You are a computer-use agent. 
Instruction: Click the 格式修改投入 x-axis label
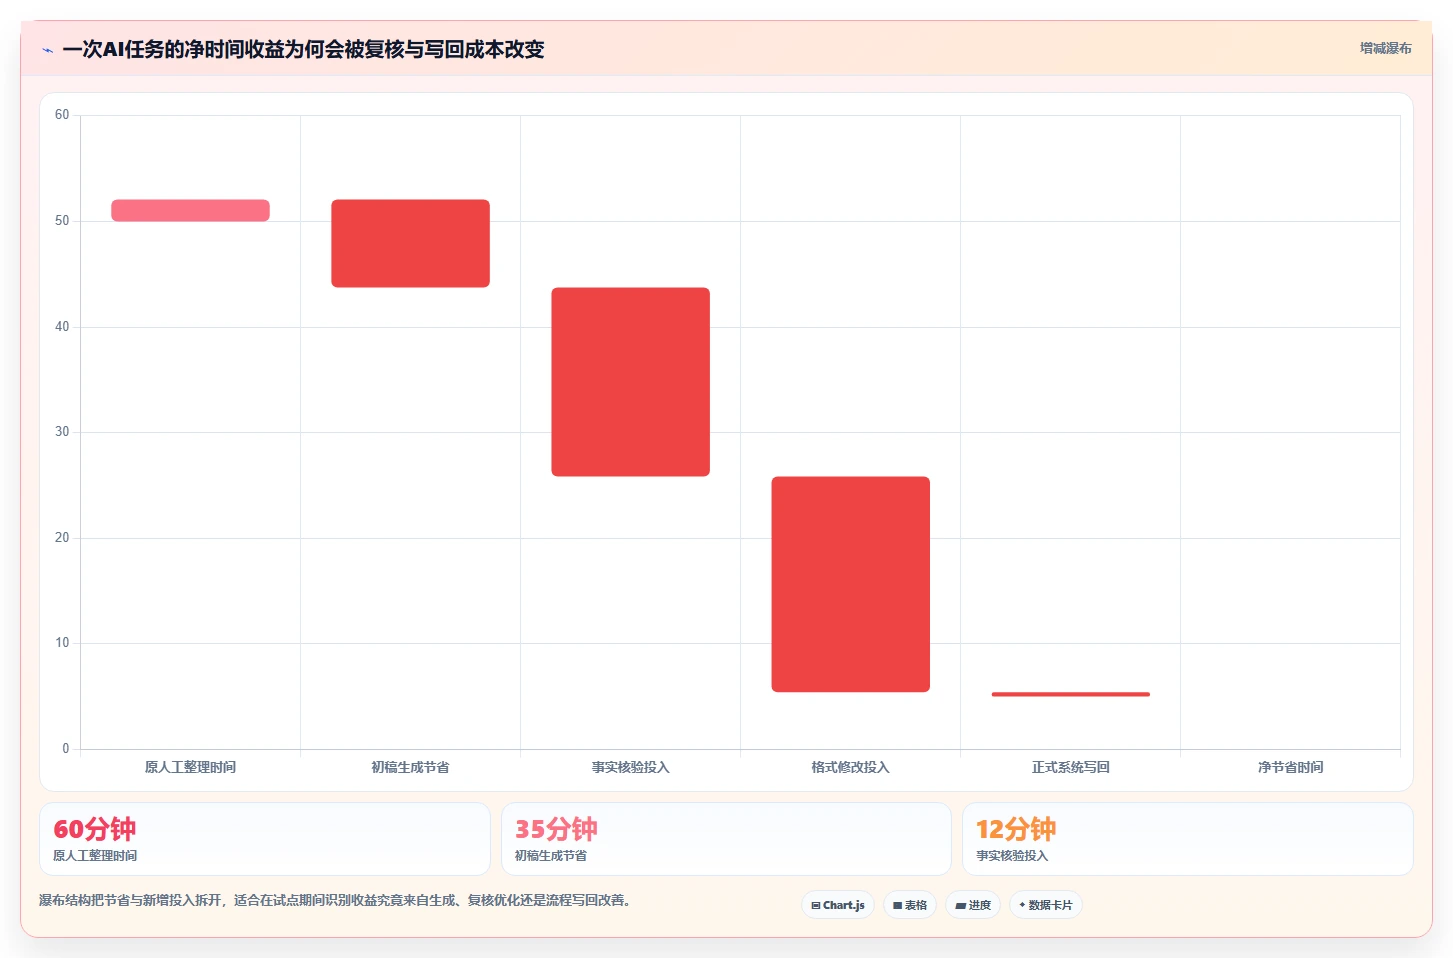850,767
